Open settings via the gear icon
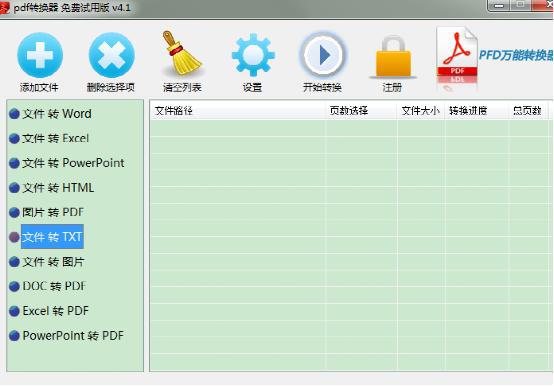This screenshot has height=386, width=554. 253,55
